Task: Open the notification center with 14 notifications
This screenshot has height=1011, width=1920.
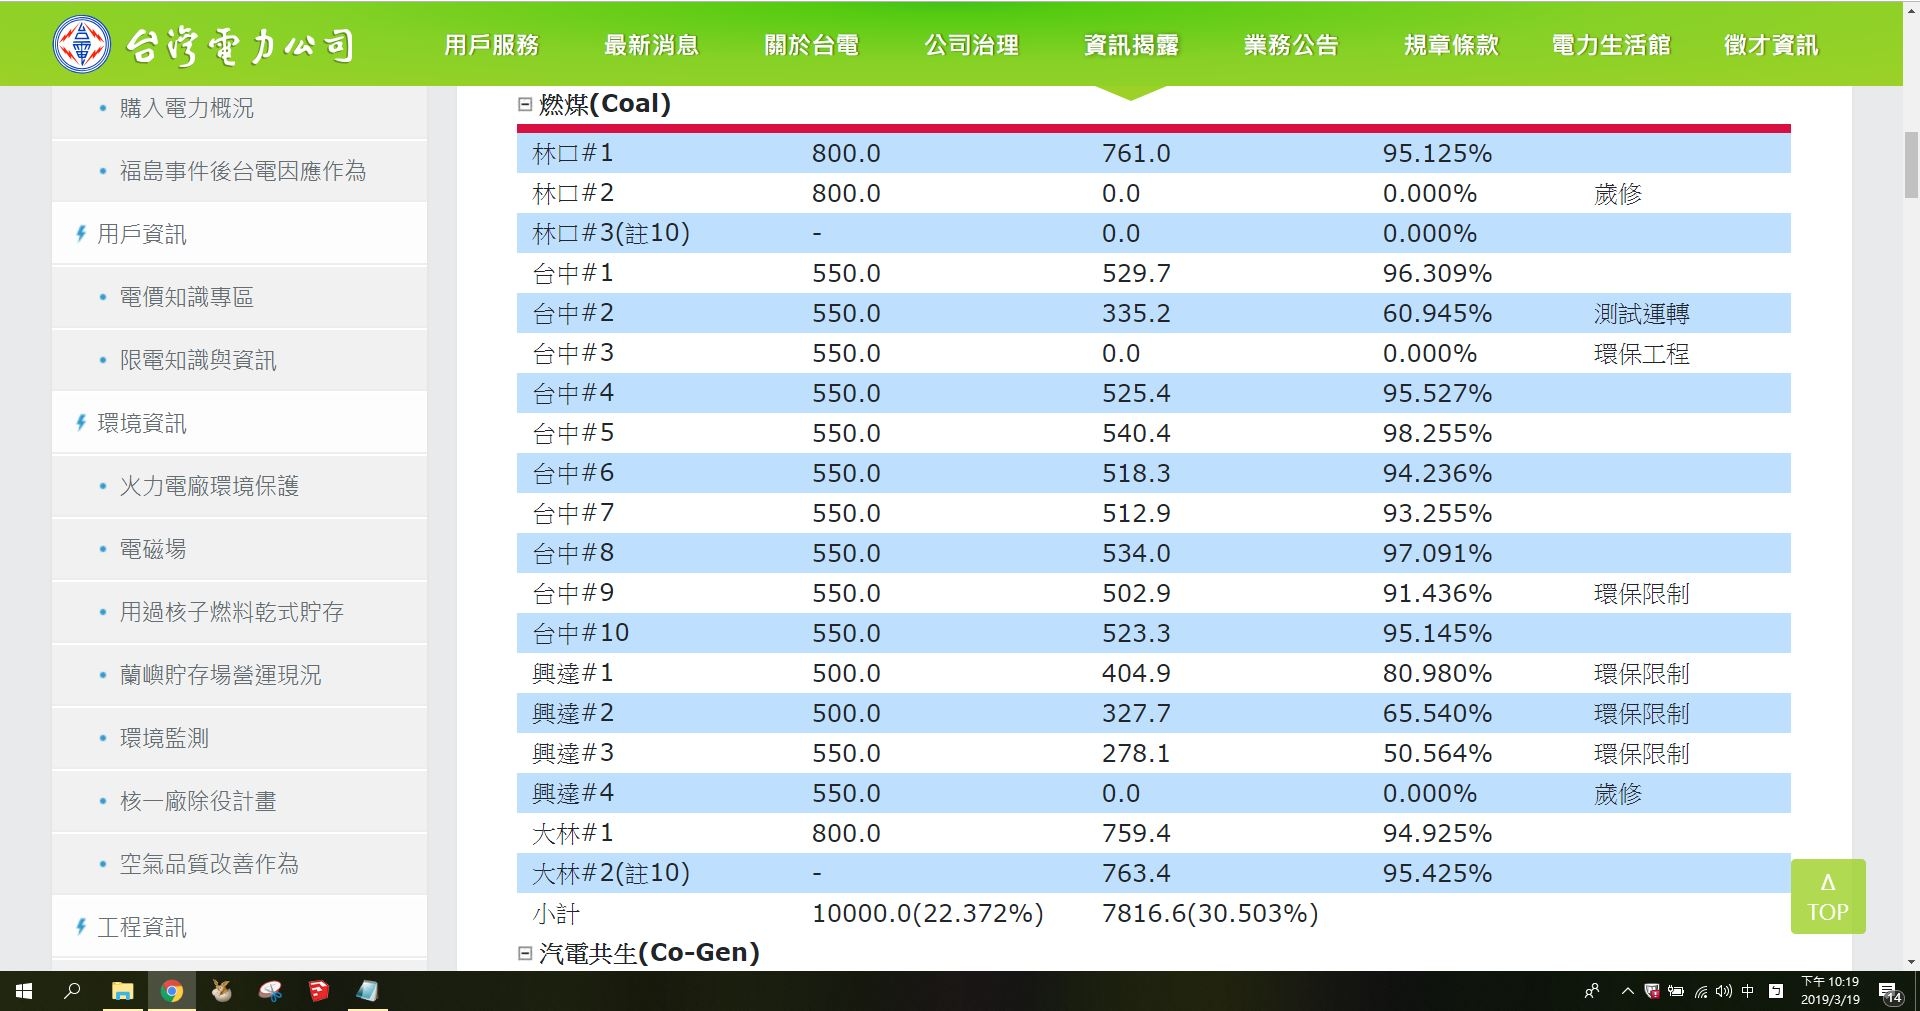Action: pyautogui.click(x=1890, y=992)
